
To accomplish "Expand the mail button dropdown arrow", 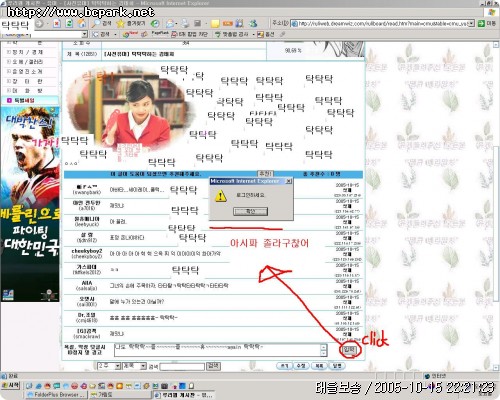I will [176, 24].
